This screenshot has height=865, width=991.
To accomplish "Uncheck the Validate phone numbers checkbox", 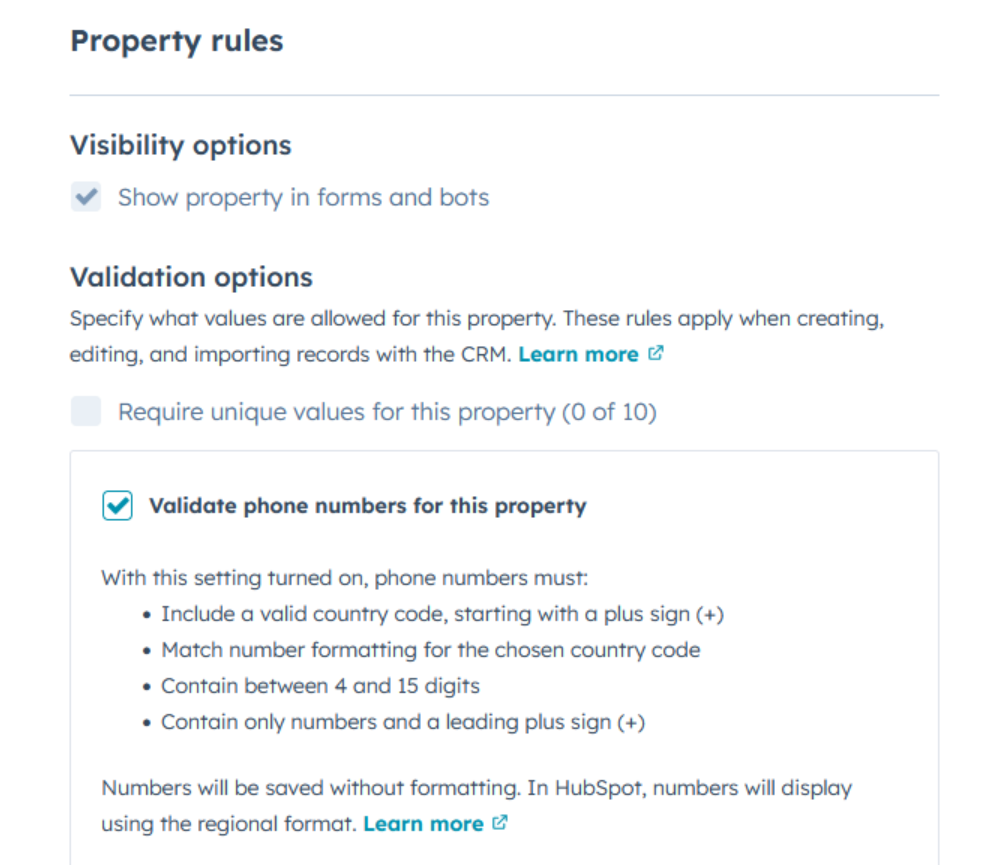I will click(117, 506).
